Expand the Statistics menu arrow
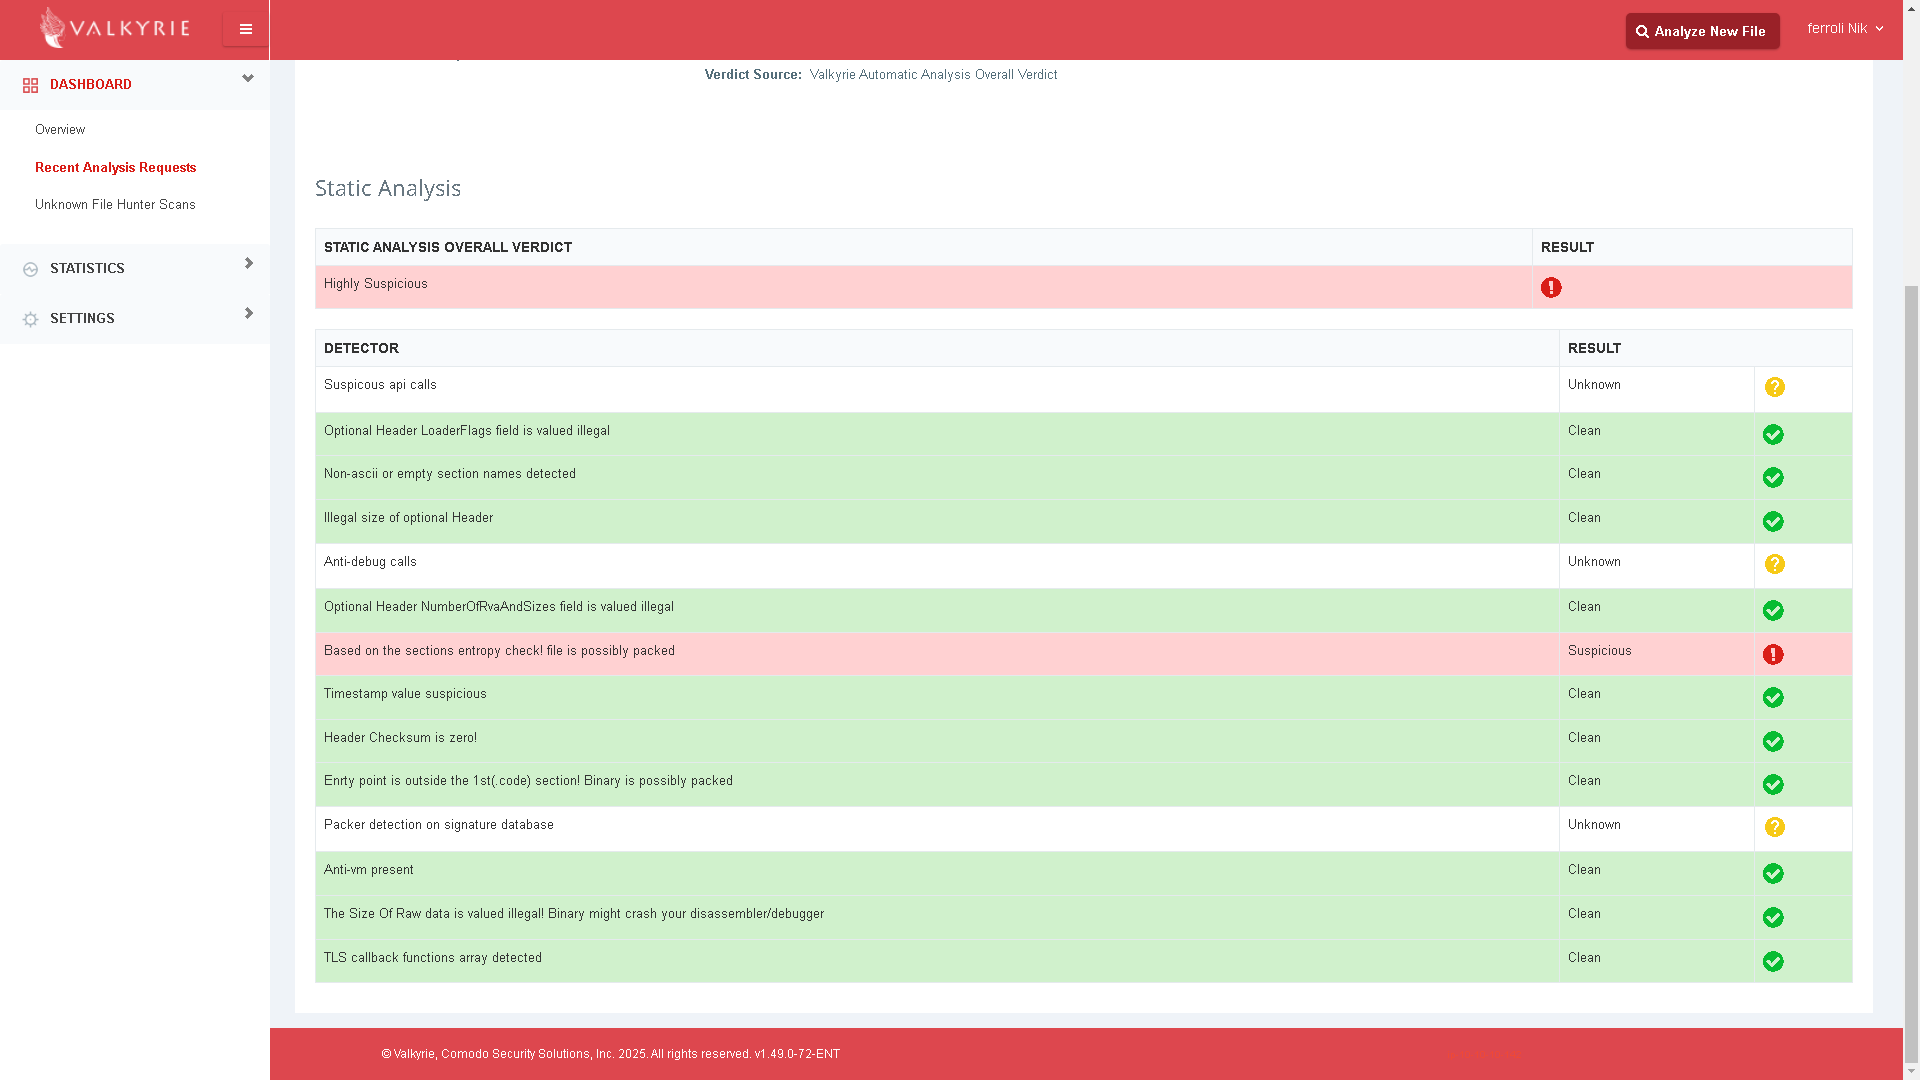 [249, 263]
